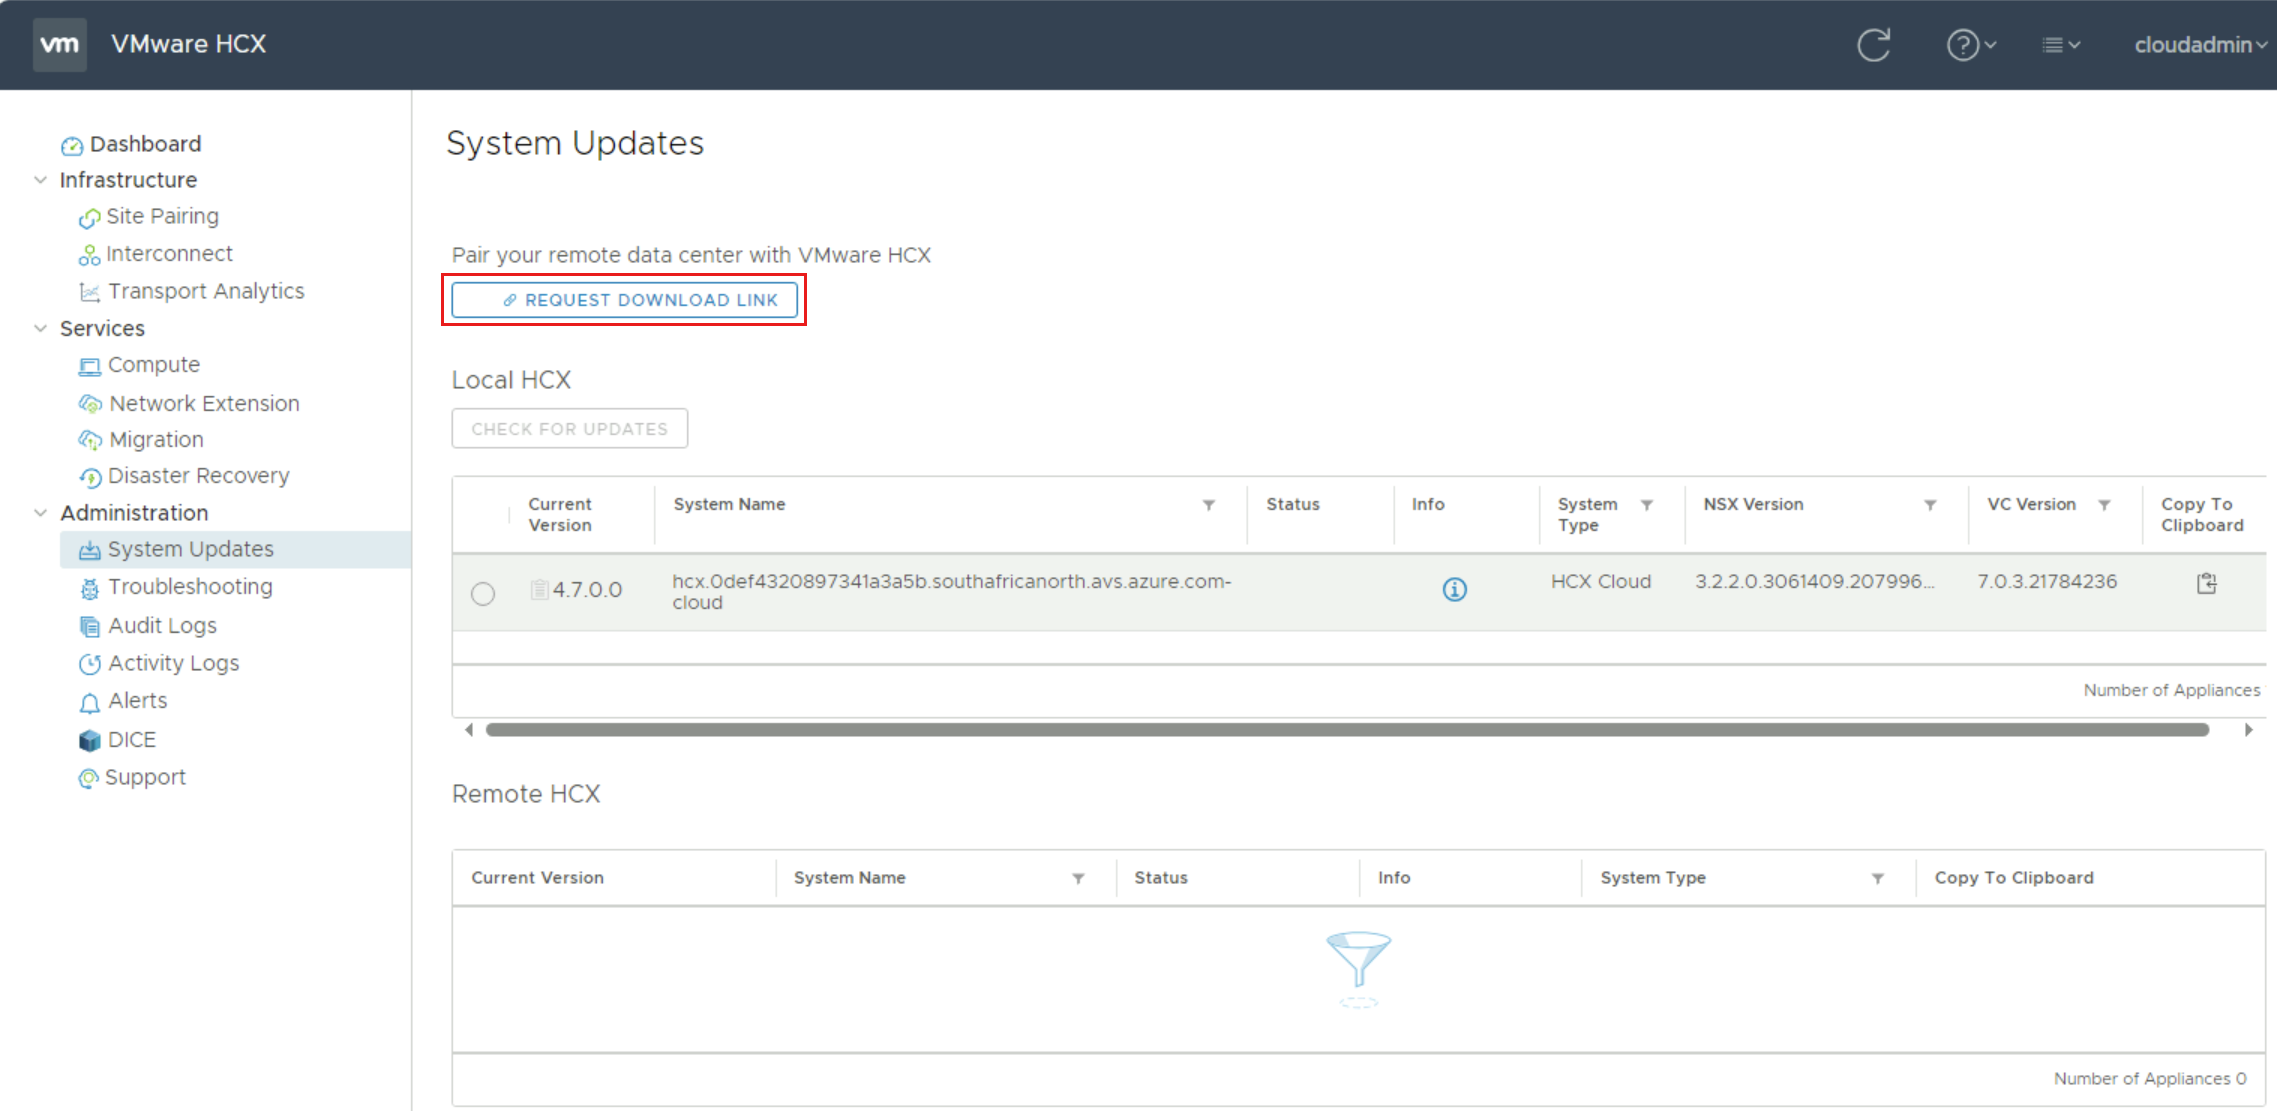
Task: Select Transport Analytics
Action: point(206,291)
